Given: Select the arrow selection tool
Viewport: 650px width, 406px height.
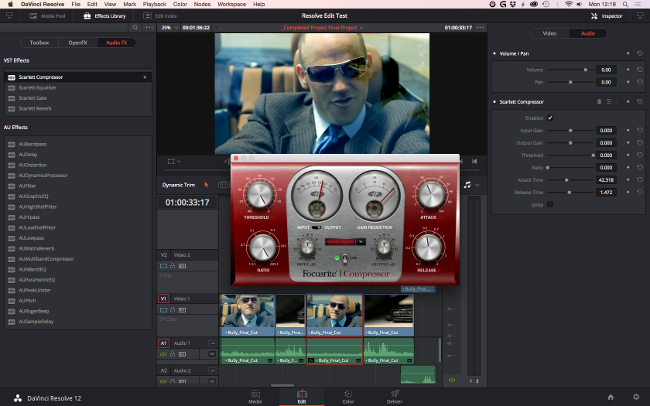Looking at the screenshot, I should [x=206, y=185].
